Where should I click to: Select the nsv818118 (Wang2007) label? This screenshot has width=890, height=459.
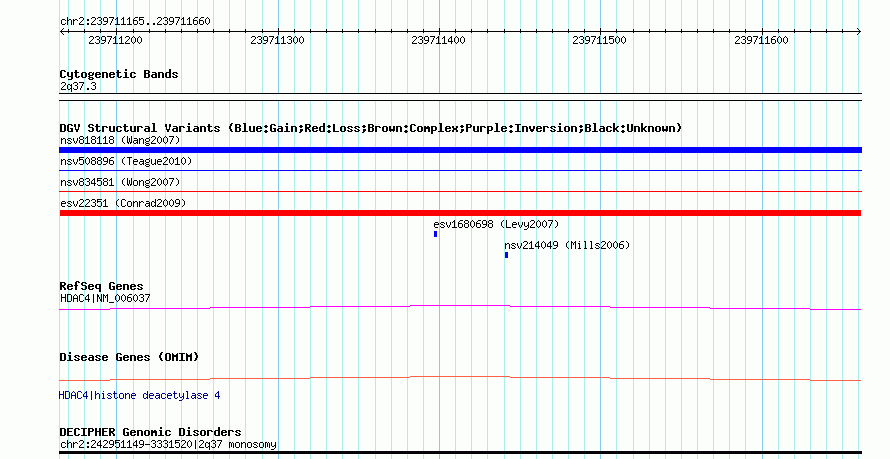[x=120, y=140]
